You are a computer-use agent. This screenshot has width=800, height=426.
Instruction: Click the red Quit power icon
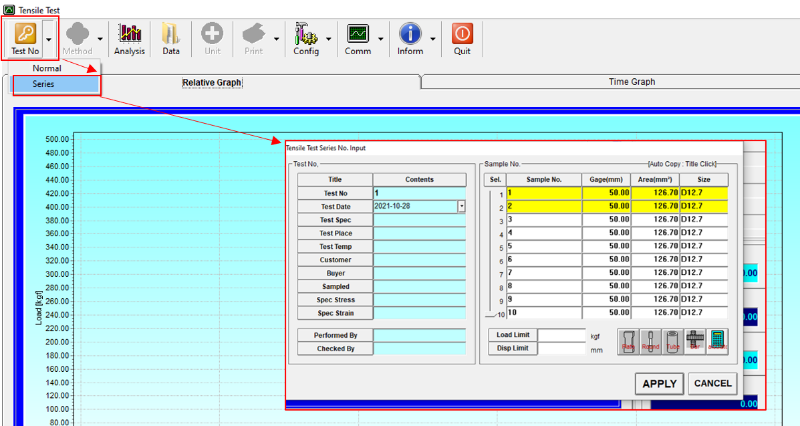pyautogui.click(x=462, y=34)
